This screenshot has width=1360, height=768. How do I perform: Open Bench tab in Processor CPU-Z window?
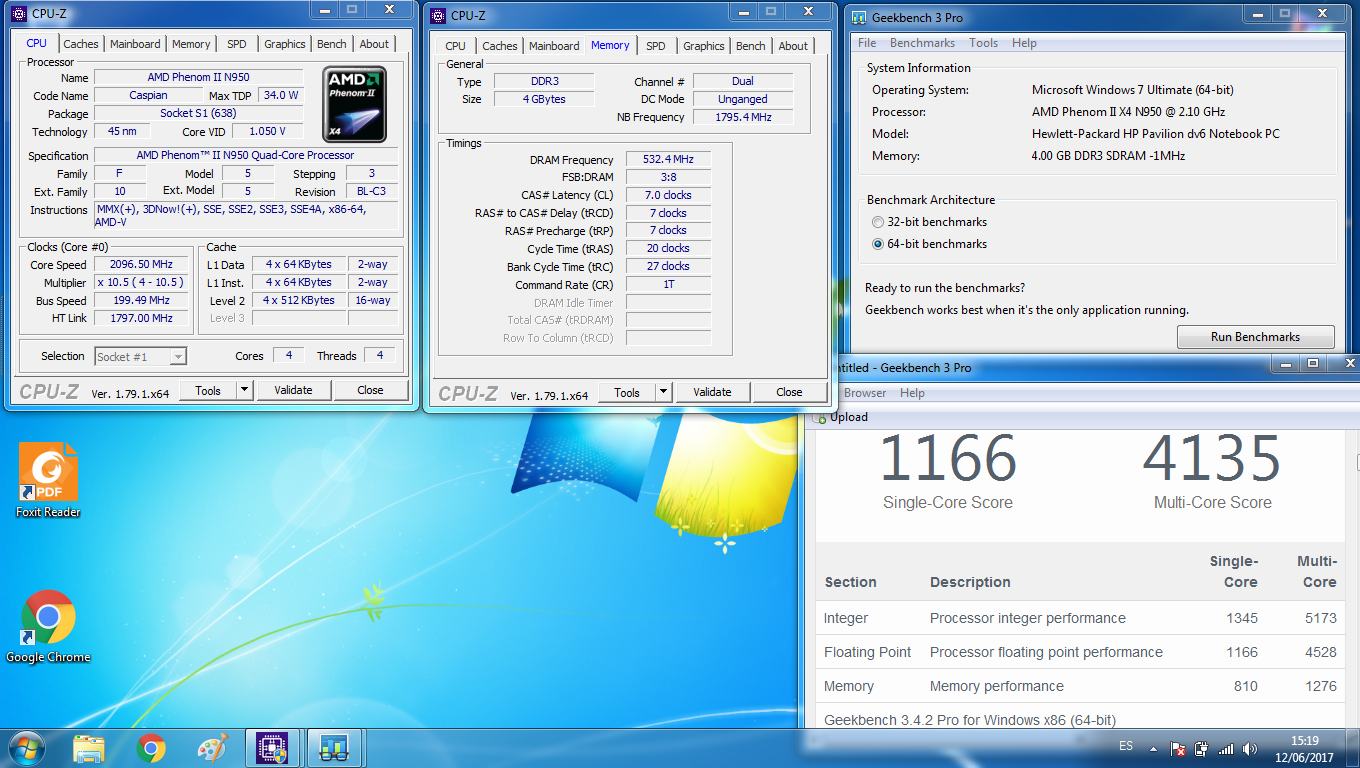point(332,44)
